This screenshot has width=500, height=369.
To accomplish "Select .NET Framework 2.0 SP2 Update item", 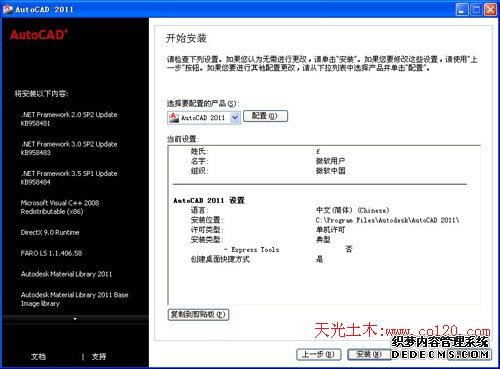I will click(69, 119).
